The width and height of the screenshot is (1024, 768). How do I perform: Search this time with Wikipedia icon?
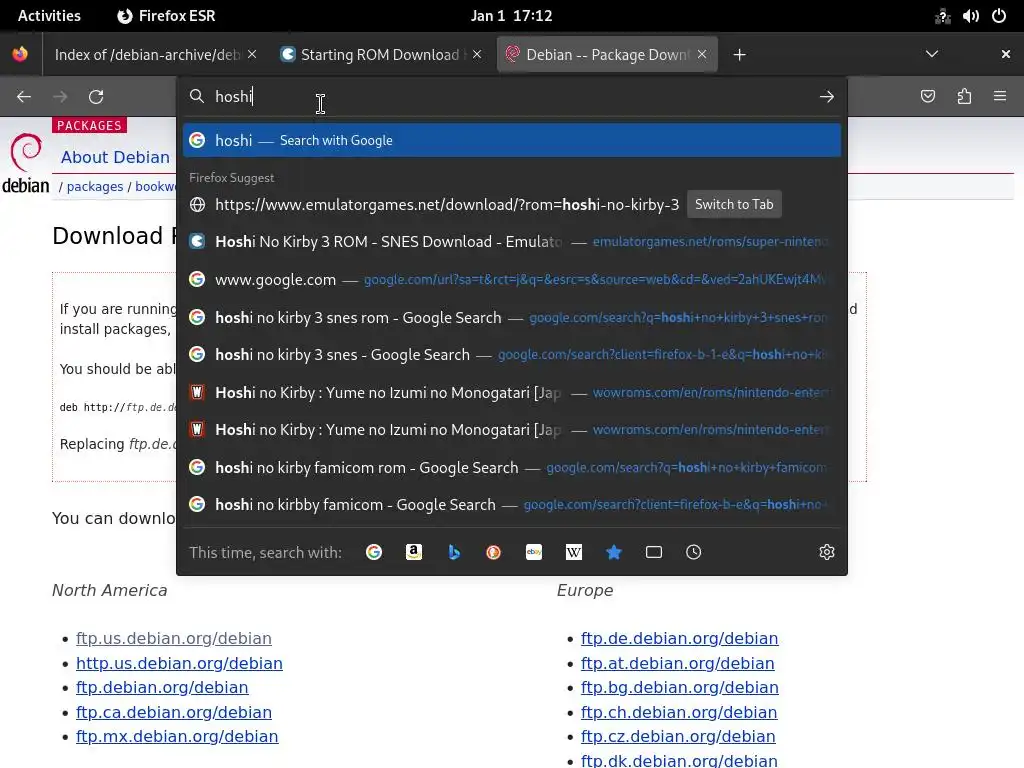pos(574,552)
